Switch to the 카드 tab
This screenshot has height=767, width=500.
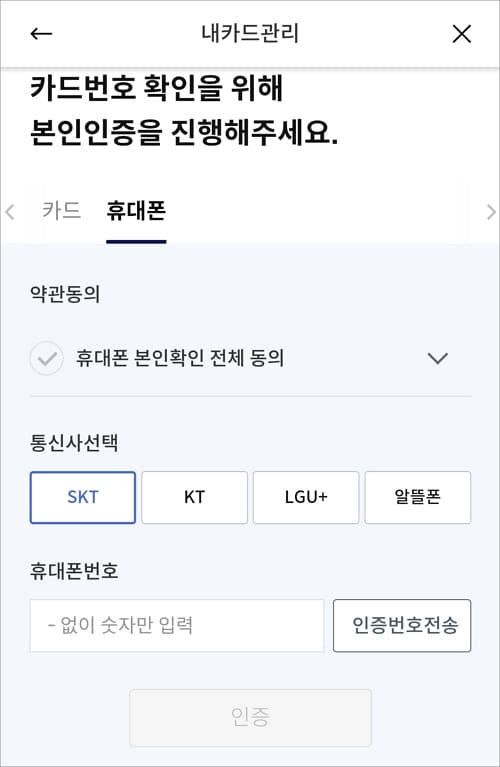point(61,211)
